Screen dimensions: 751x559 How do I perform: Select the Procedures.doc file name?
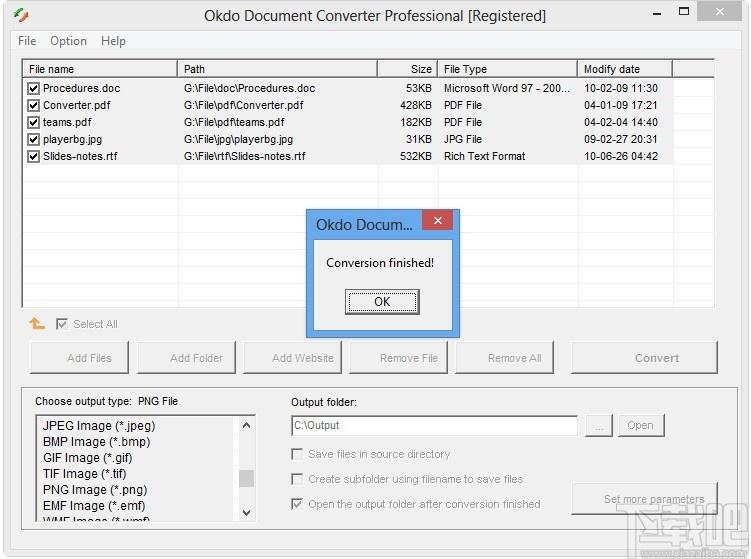pos(81,88)
